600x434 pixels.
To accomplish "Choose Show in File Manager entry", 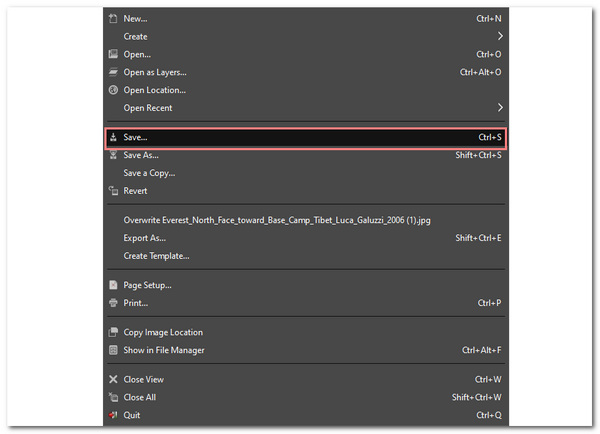I will tap(306, 350).
